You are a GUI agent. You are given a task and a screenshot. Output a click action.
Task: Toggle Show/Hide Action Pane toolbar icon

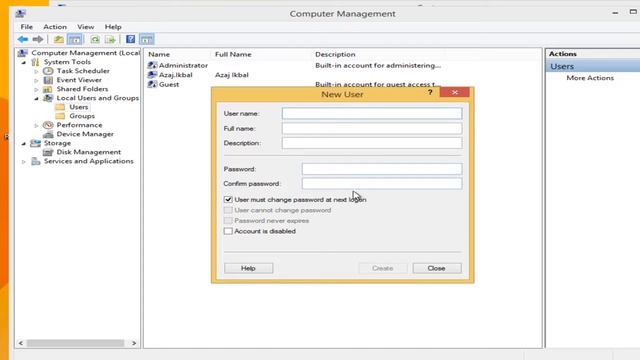click(147, 39)
